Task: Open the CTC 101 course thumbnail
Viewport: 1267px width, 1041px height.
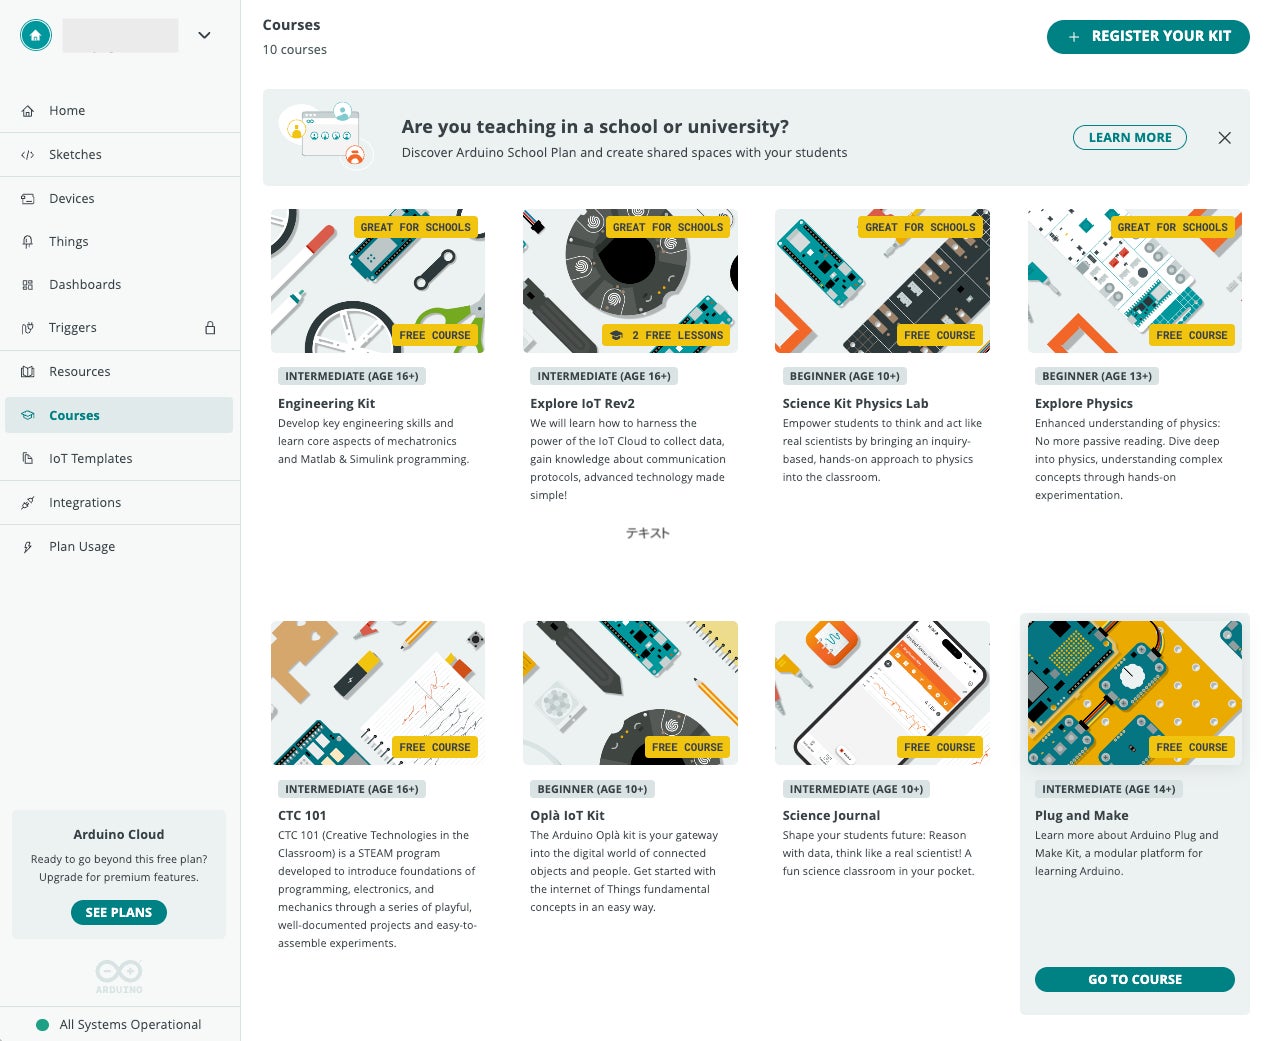Action: 378,693
